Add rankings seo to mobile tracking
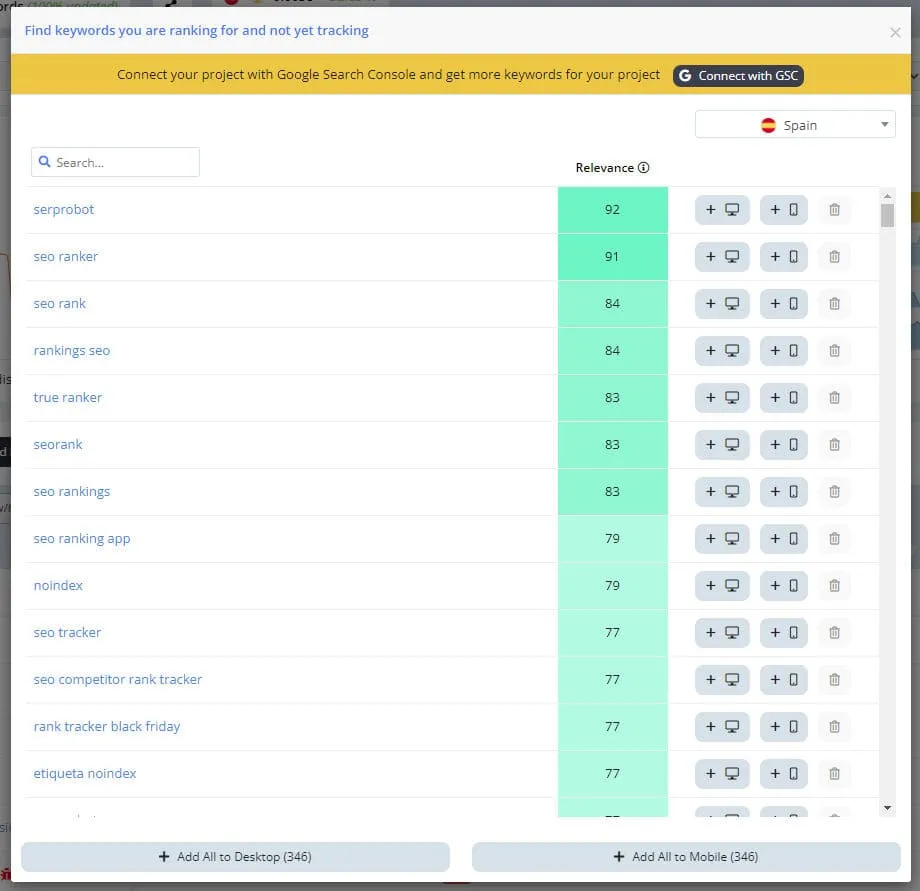 pos(783,351)
